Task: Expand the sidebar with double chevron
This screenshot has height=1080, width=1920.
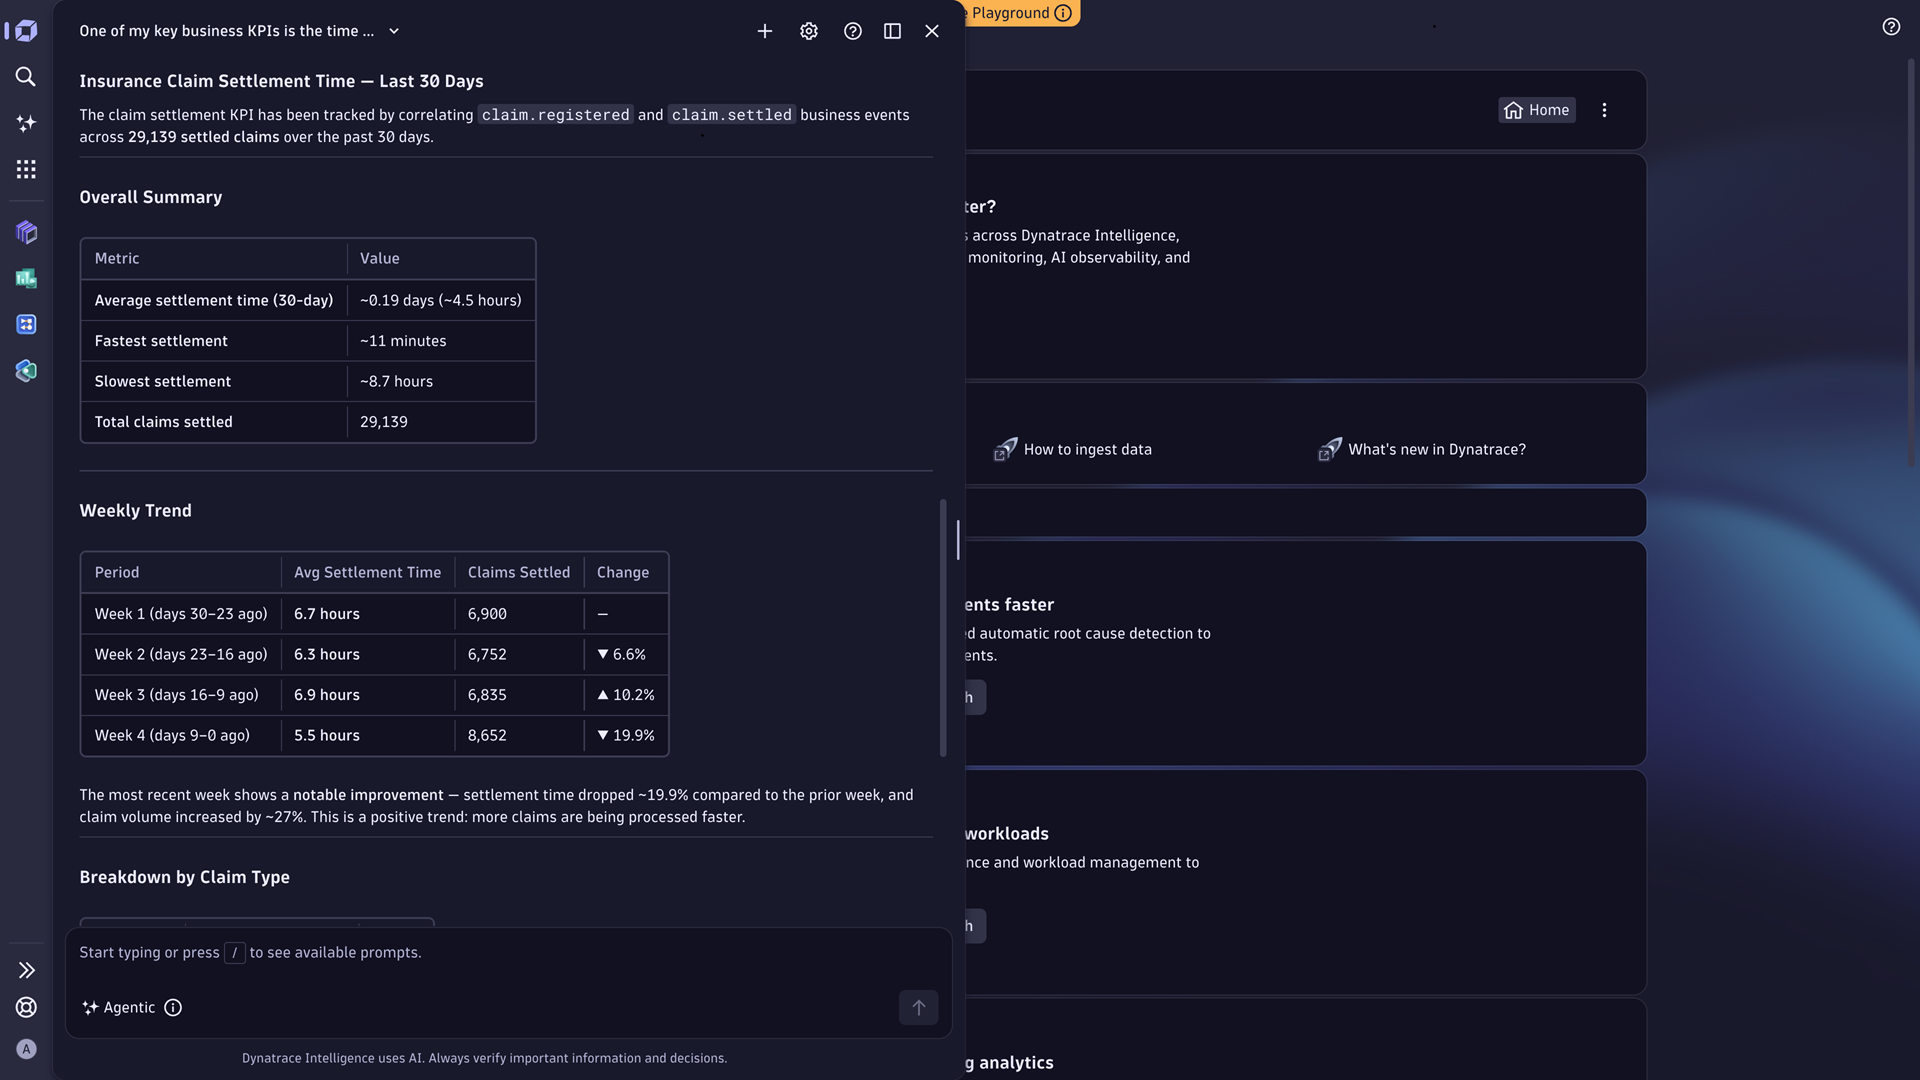Action: 26,970
